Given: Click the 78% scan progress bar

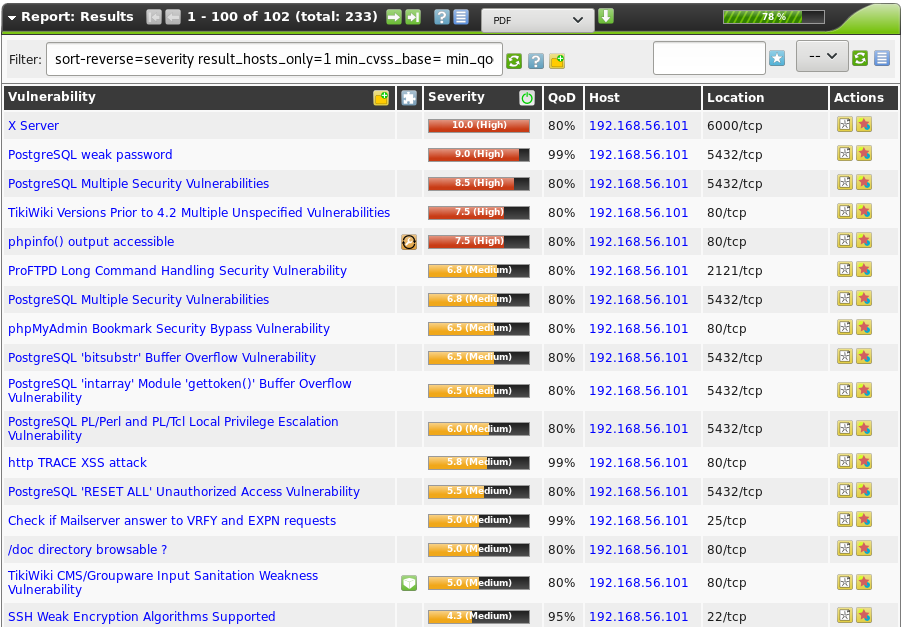Looking at the screenshot, I should click(773, 17).
